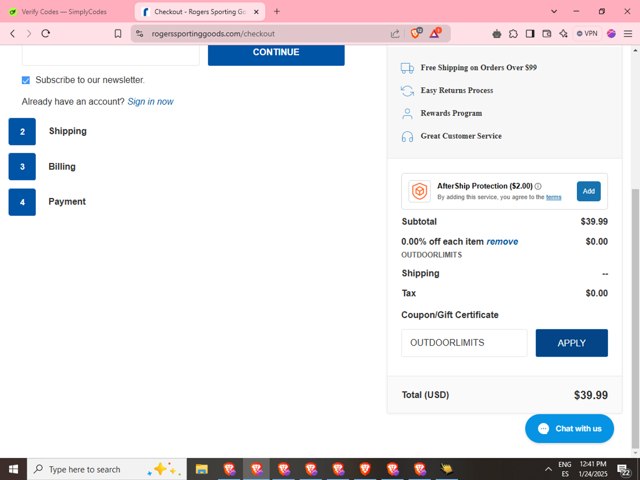This screenshot has height=480, width=640.
Task: Open Brave Rewards triangle icon
Action: click(435, 33)
